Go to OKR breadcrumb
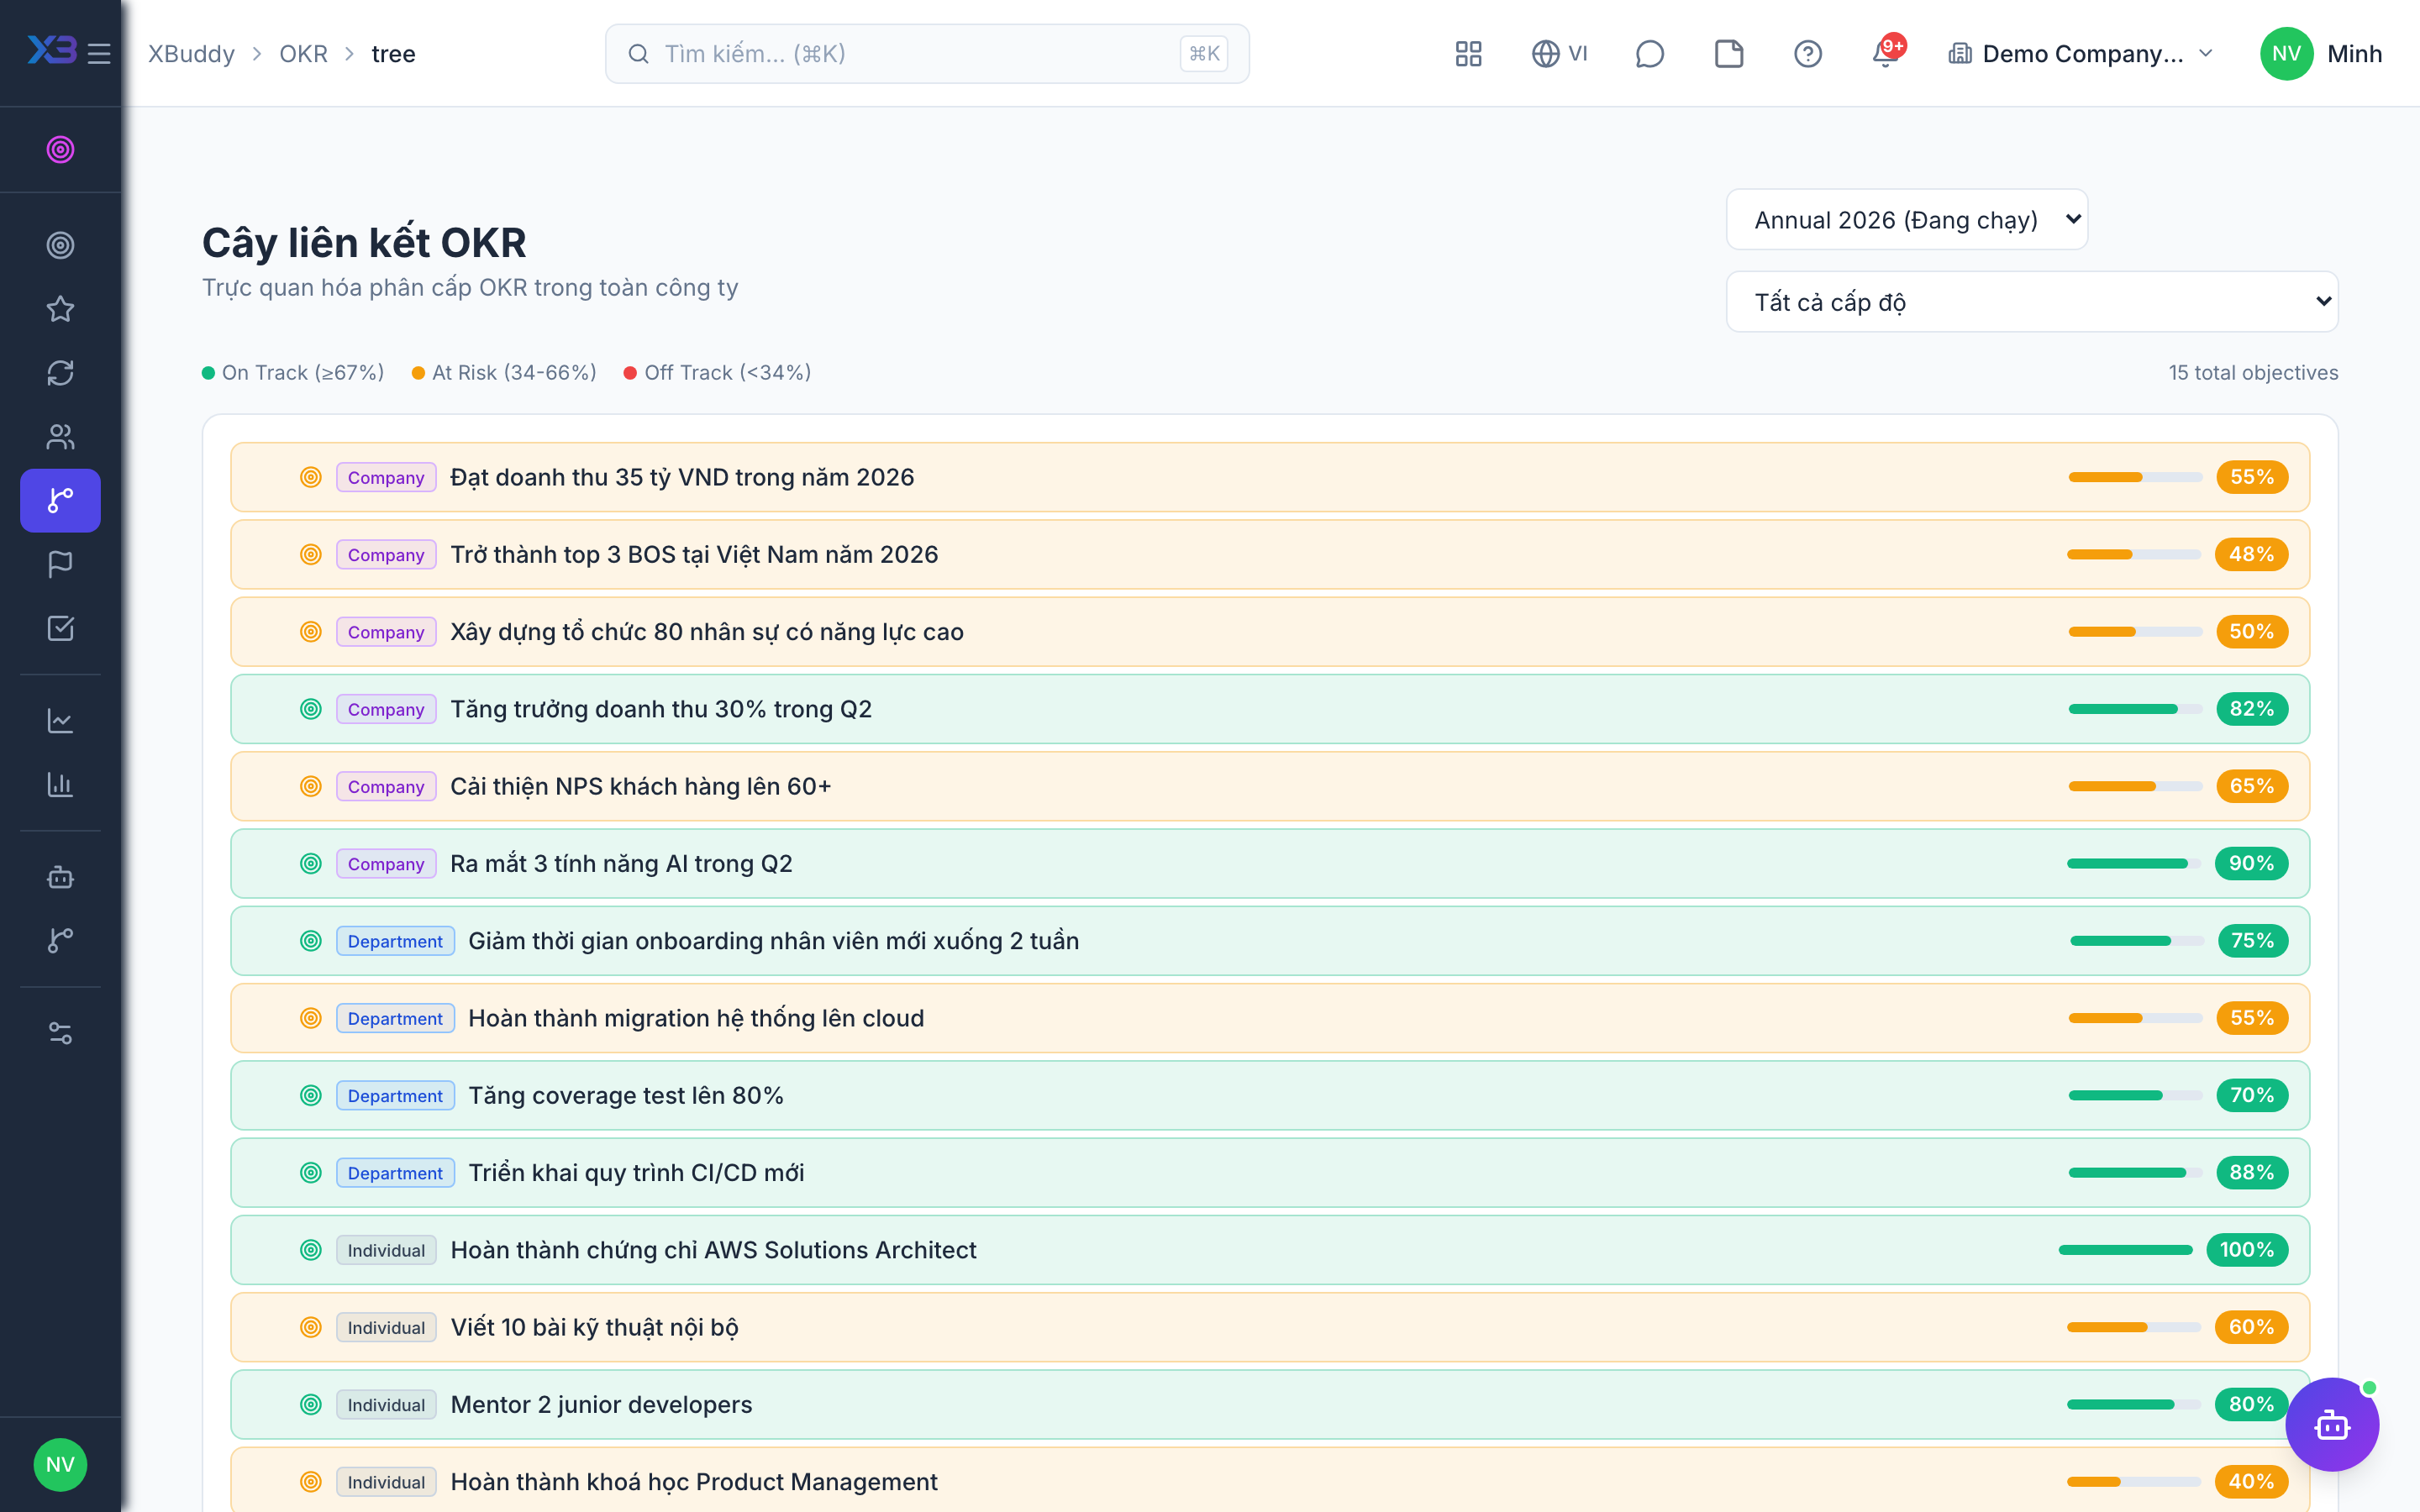Image resolution: width=2420 pixels, height=1512 pixels. pyautogui.click(x=303, y=53)
